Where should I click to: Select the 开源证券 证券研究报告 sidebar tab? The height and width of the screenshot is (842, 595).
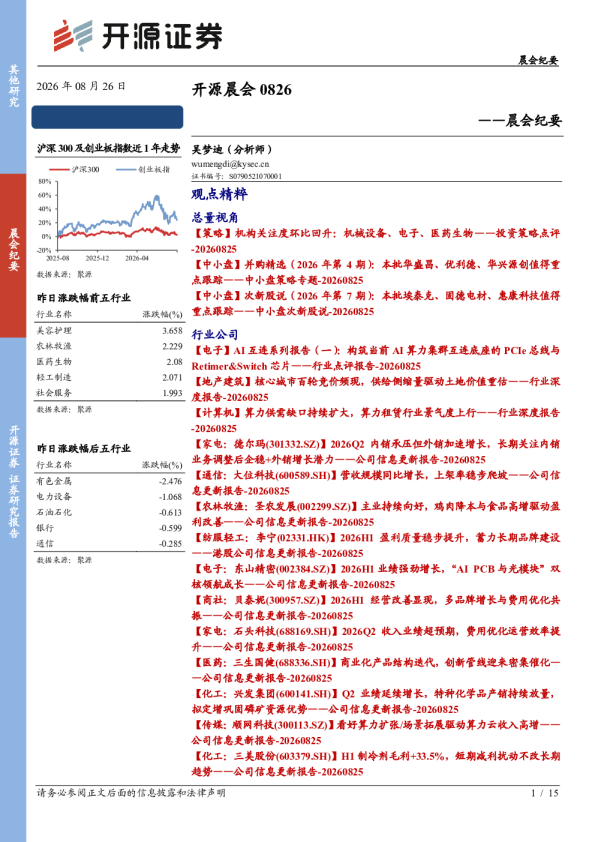click(x=13, y=482)
